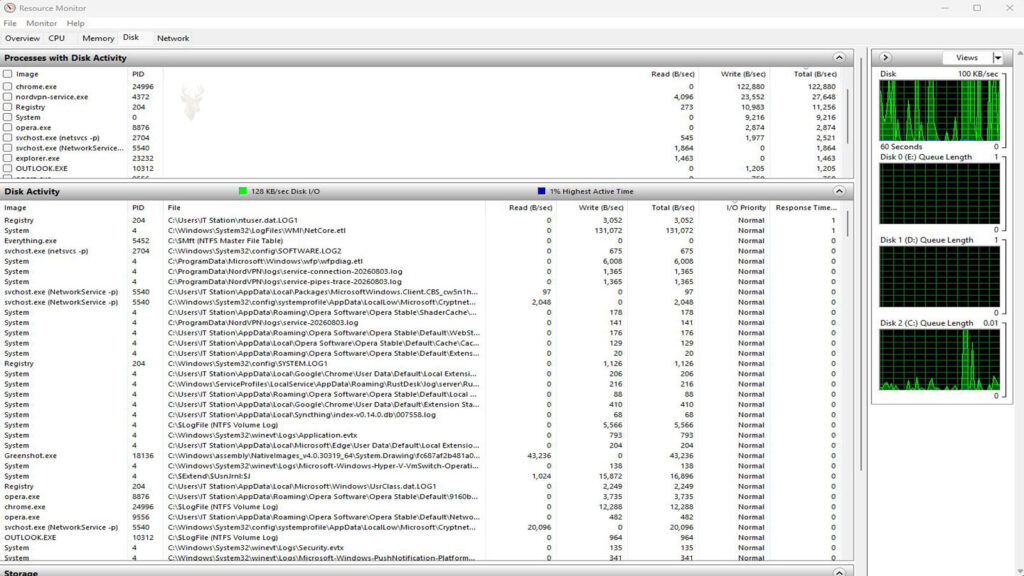
Task: Click the blue Highest Active Time legend square
Action: (x=541, y=191)
